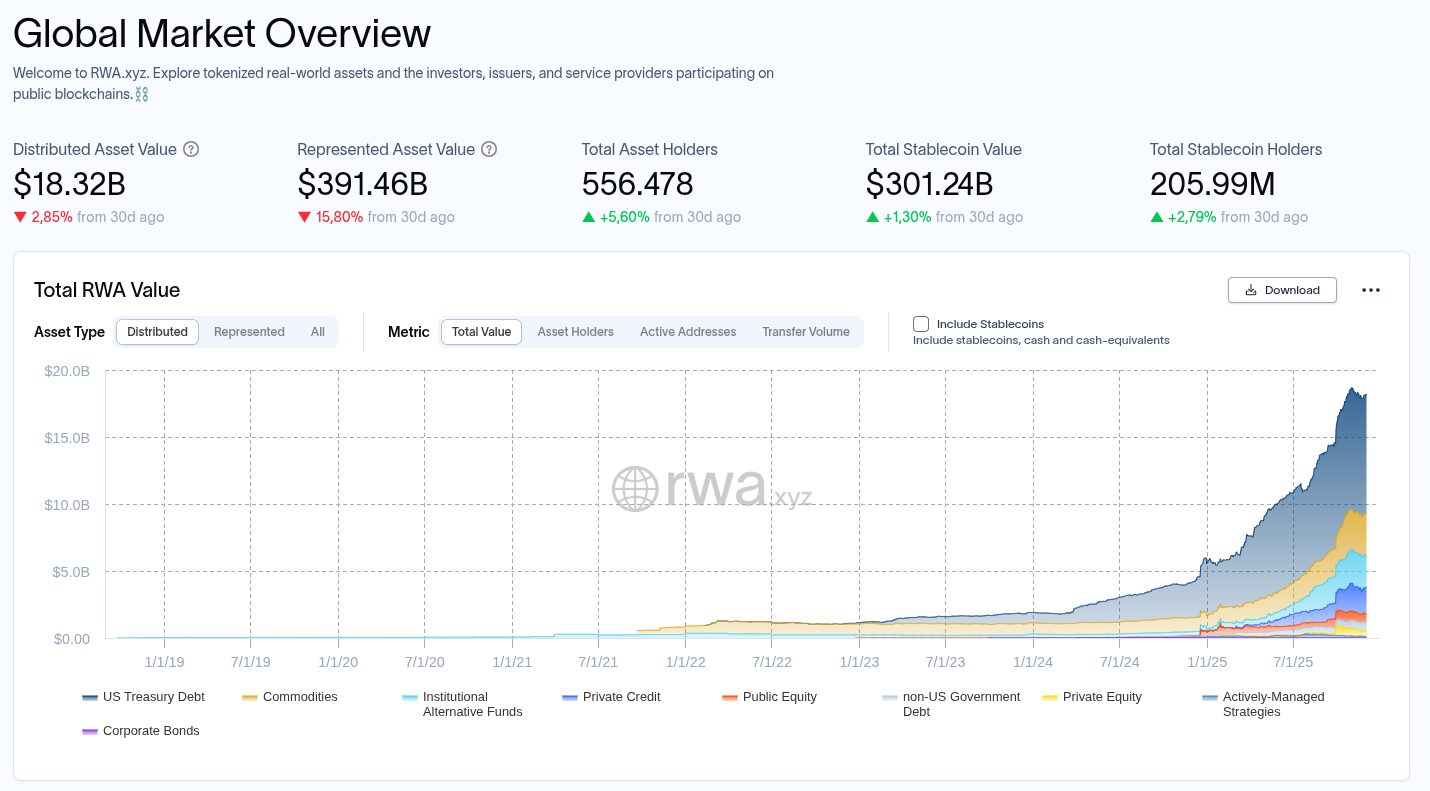
Task: Click the Corporate Bonds legend entry
Action: coord(141,731)
